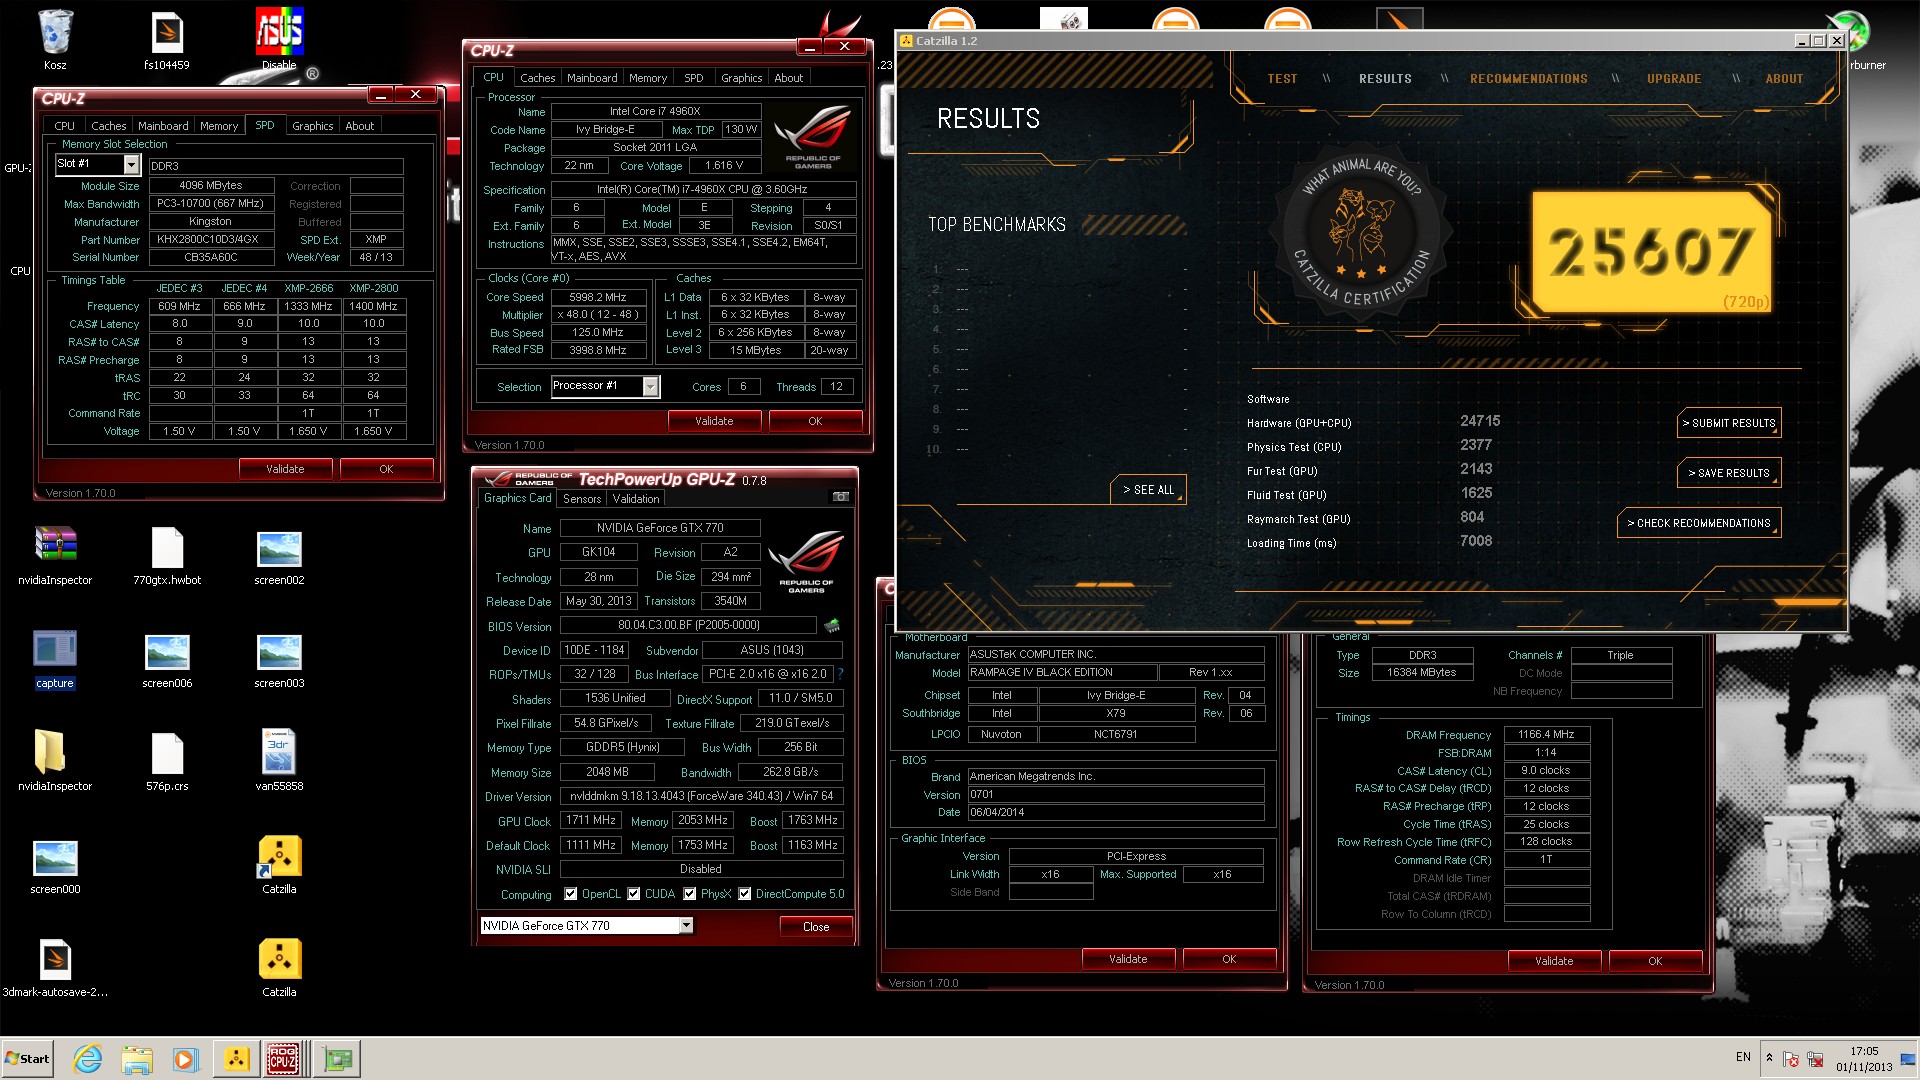Switch to Memory tab in SPD CPU-Z window
1920x1080 pixels.
coord(219,126)
